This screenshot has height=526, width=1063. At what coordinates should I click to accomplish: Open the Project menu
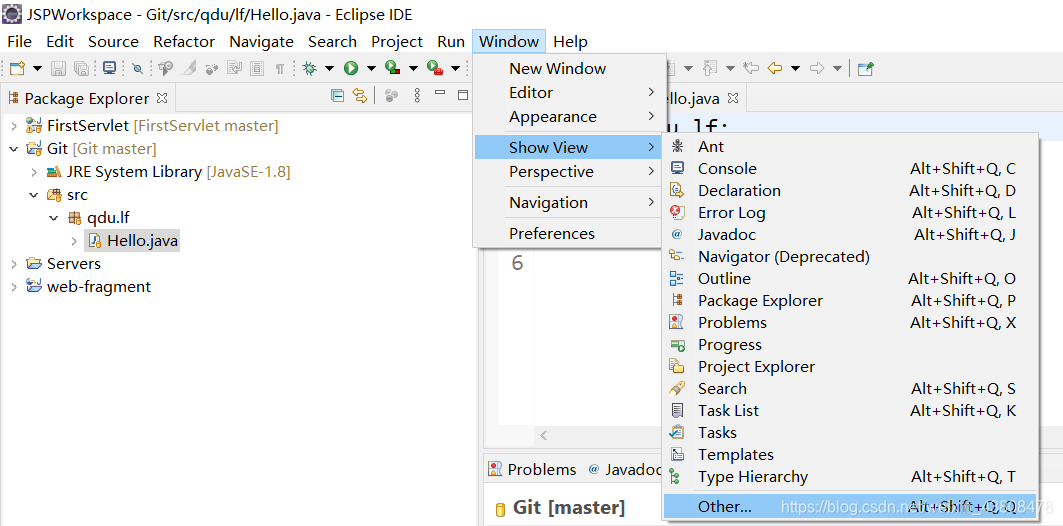point(397,42)
